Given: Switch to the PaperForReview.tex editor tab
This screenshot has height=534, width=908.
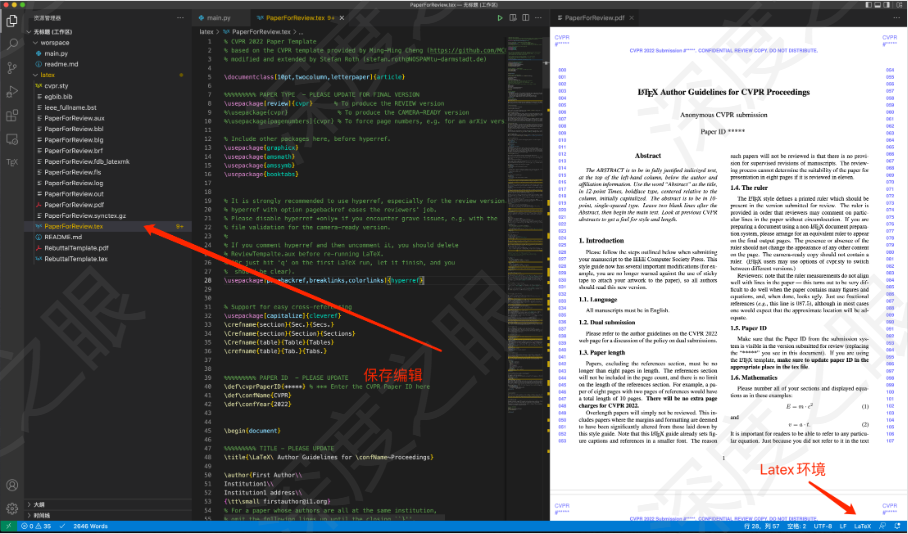Looking at the screenshot, I should point(295,18).
